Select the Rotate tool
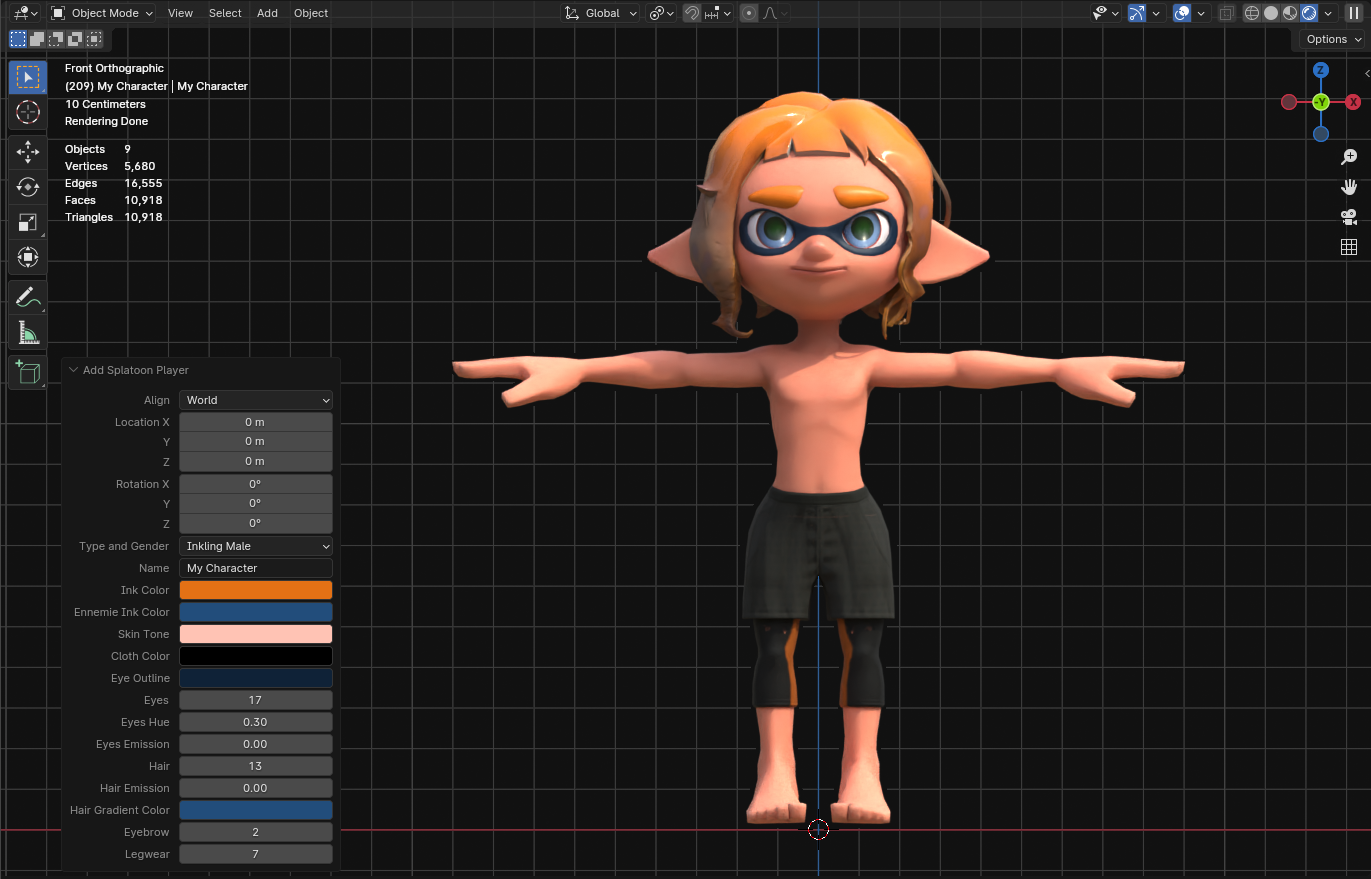Viewport: 1371px width, 879px height. pos(27,187)
